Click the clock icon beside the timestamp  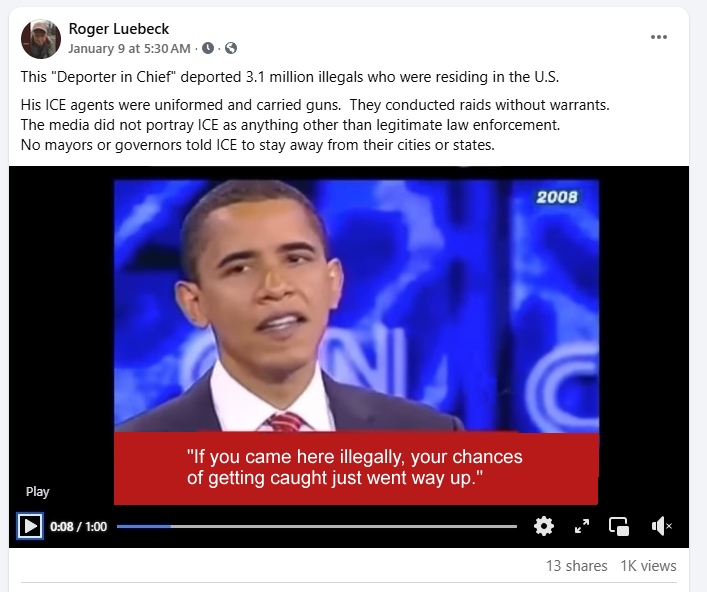pyautogui.click(x=207, y=48)
